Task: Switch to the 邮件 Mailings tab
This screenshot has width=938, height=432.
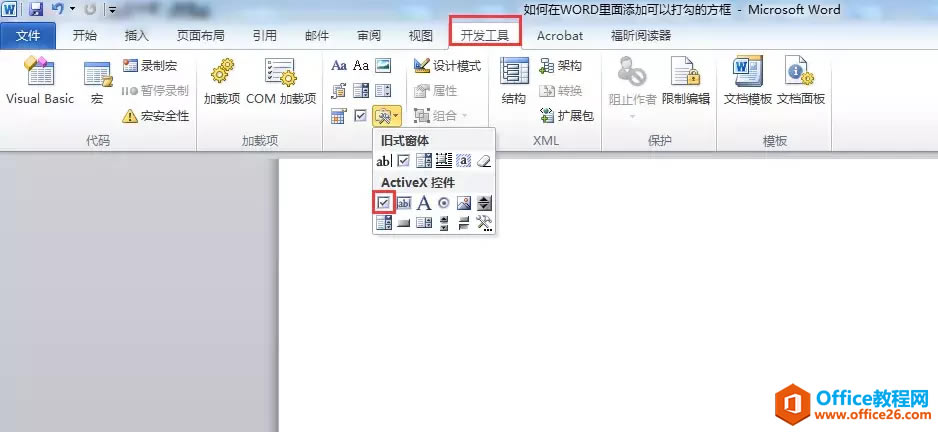Action: tap(317, 36)
